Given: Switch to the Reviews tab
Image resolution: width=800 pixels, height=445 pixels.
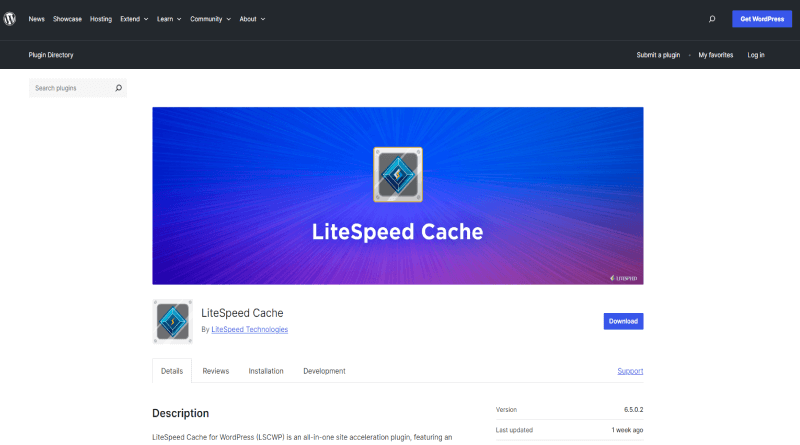Looking at the screenshot, I should (216, 371).
